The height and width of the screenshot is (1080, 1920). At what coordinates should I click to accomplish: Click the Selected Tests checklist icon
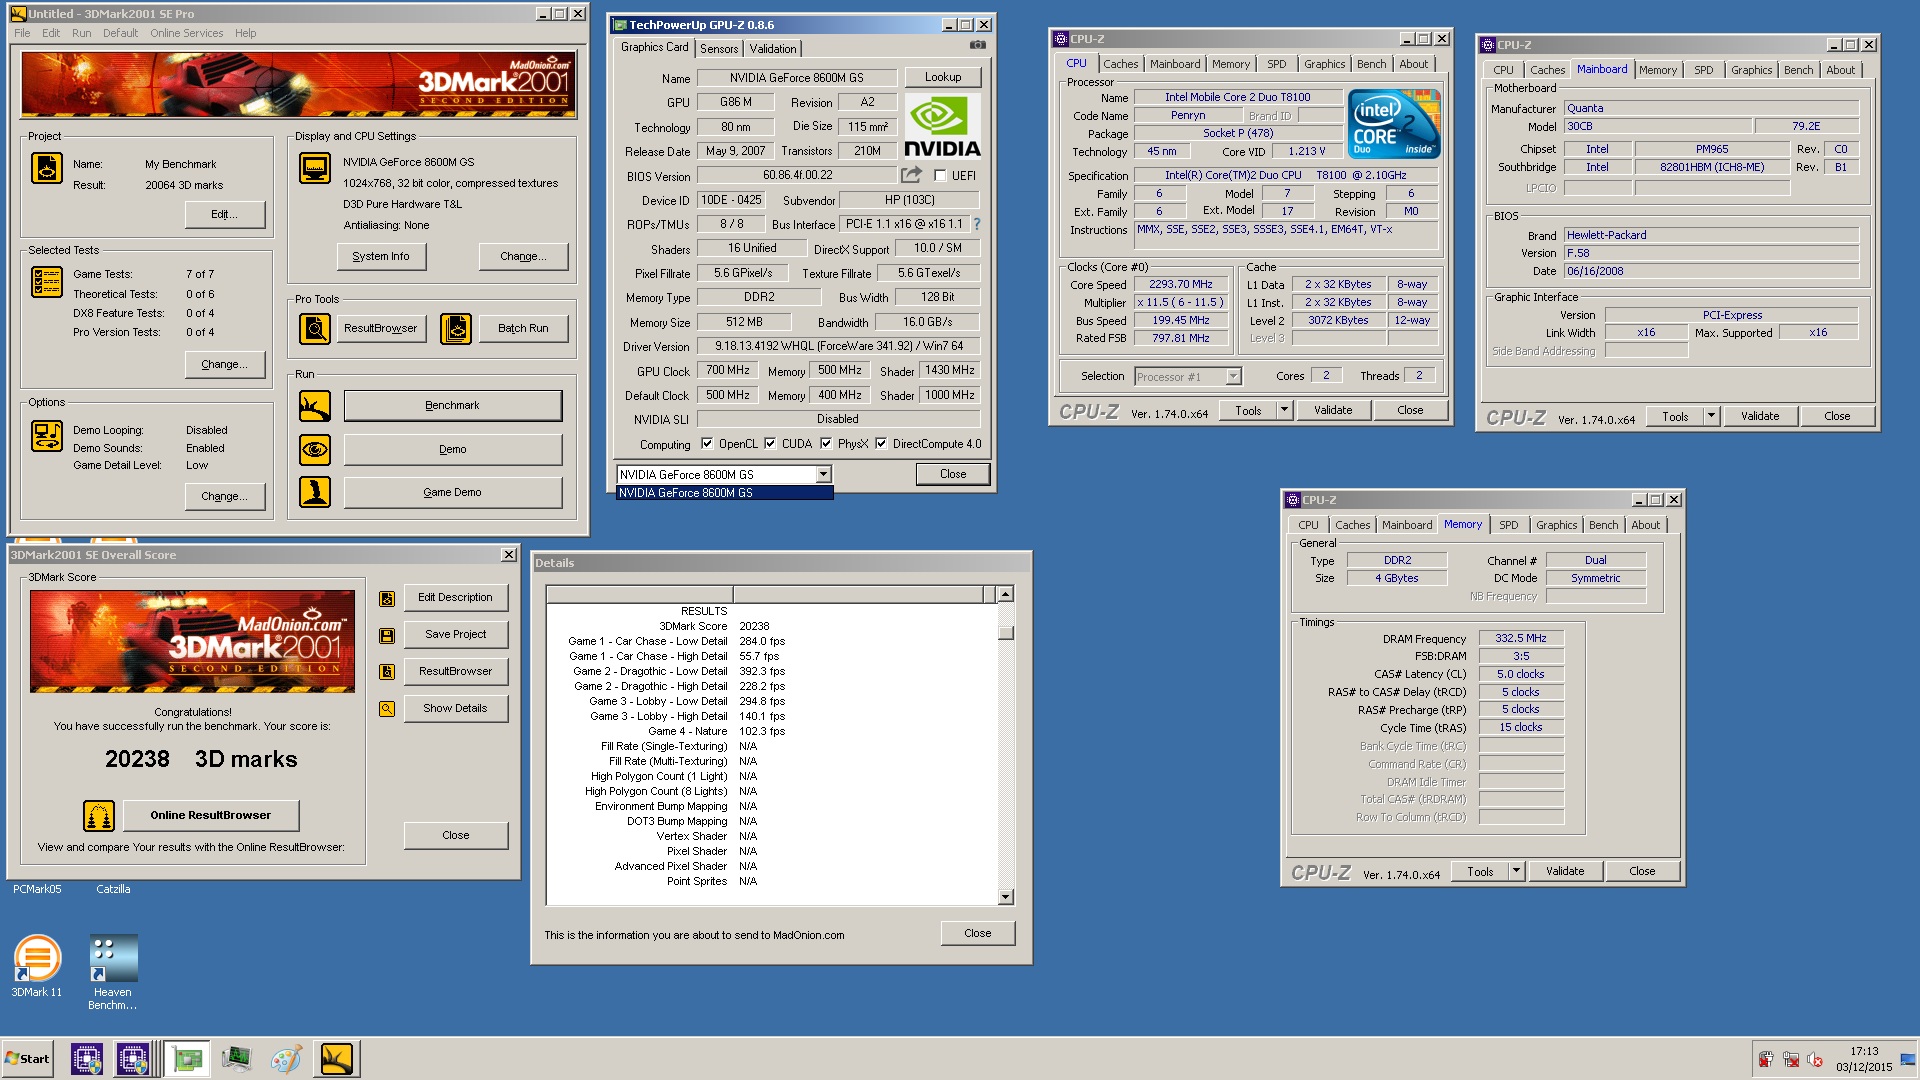tap(46, 283)
